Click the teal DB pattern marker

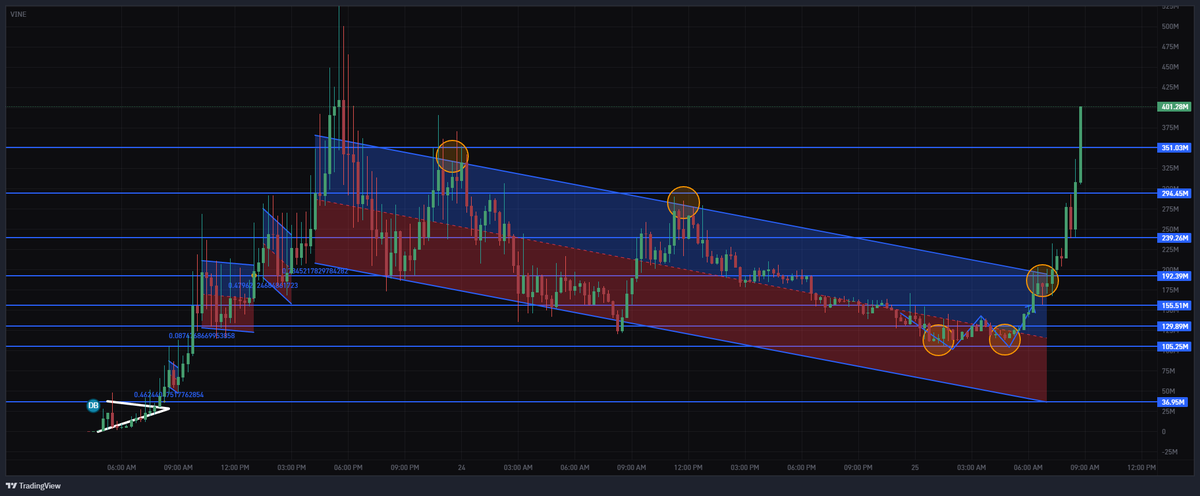93,405
